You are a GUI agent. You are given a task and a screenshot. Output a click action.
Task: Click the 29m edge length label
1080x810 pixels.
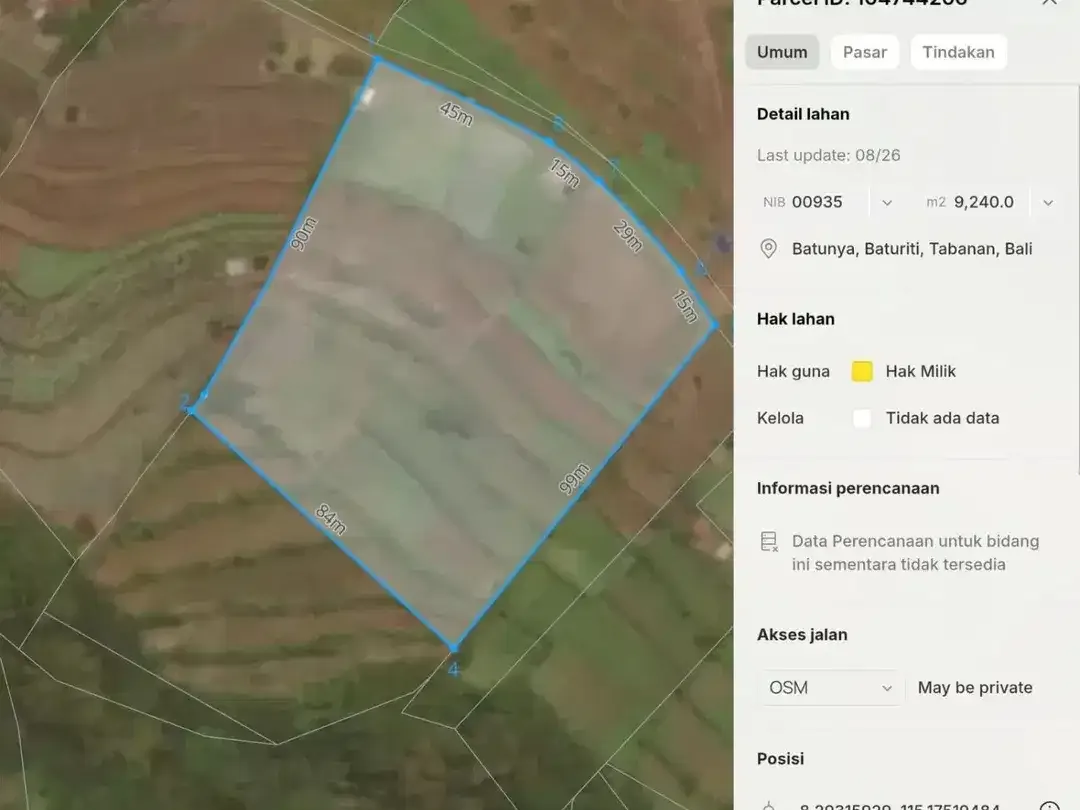(627, 236)
